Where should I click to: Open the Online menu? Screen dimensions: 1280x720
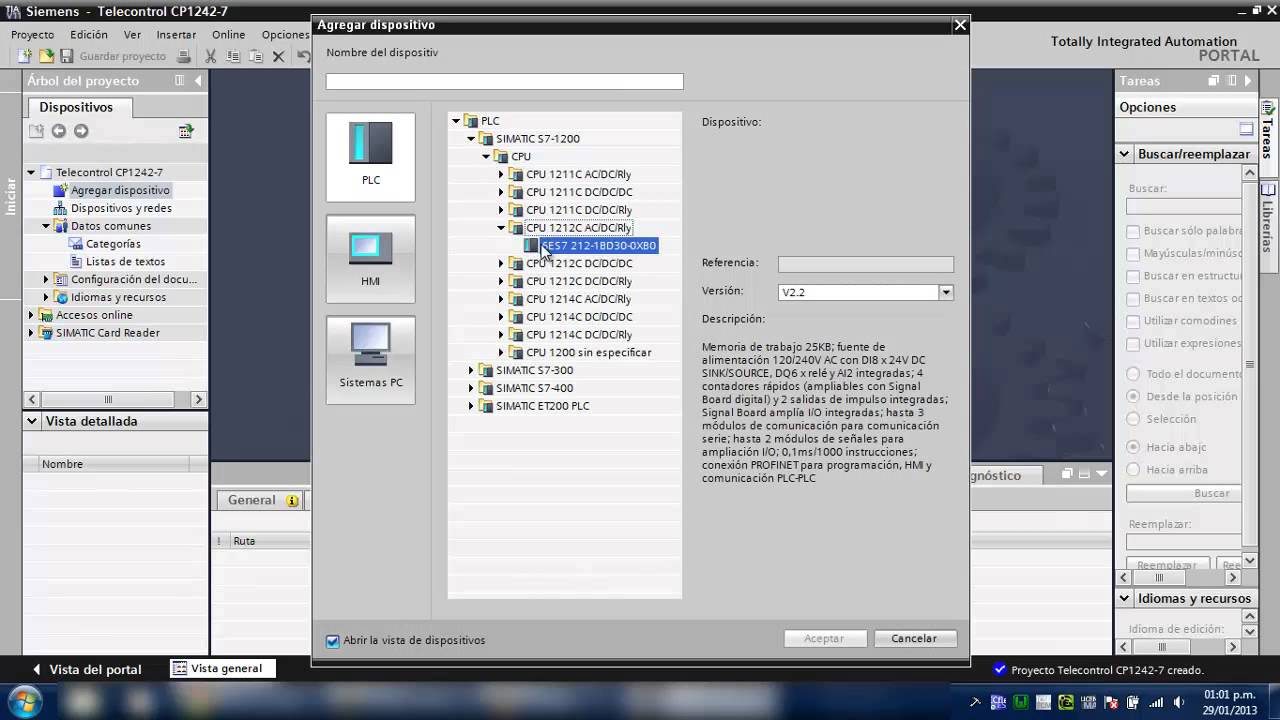coord(228,34)
